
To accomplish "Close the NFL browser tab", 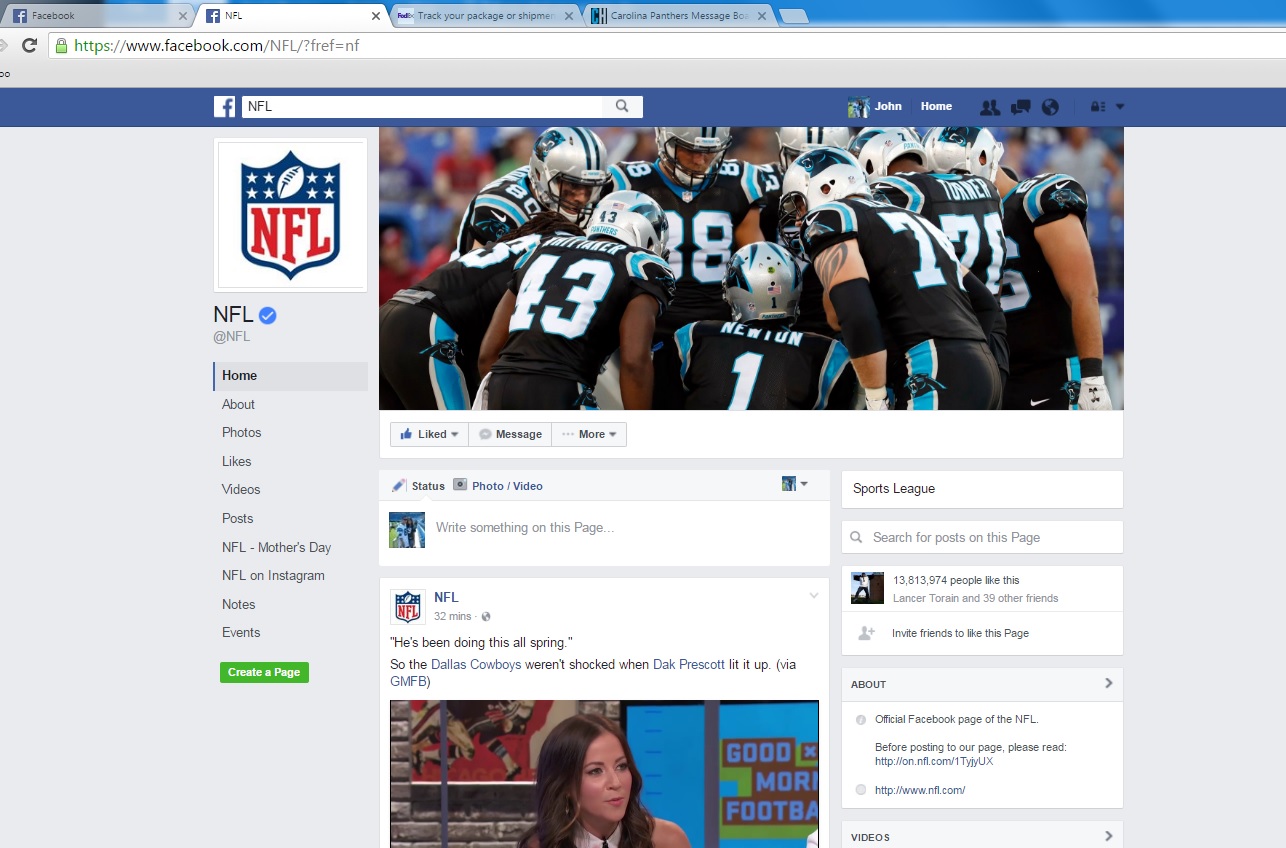I will coord(376,16).
